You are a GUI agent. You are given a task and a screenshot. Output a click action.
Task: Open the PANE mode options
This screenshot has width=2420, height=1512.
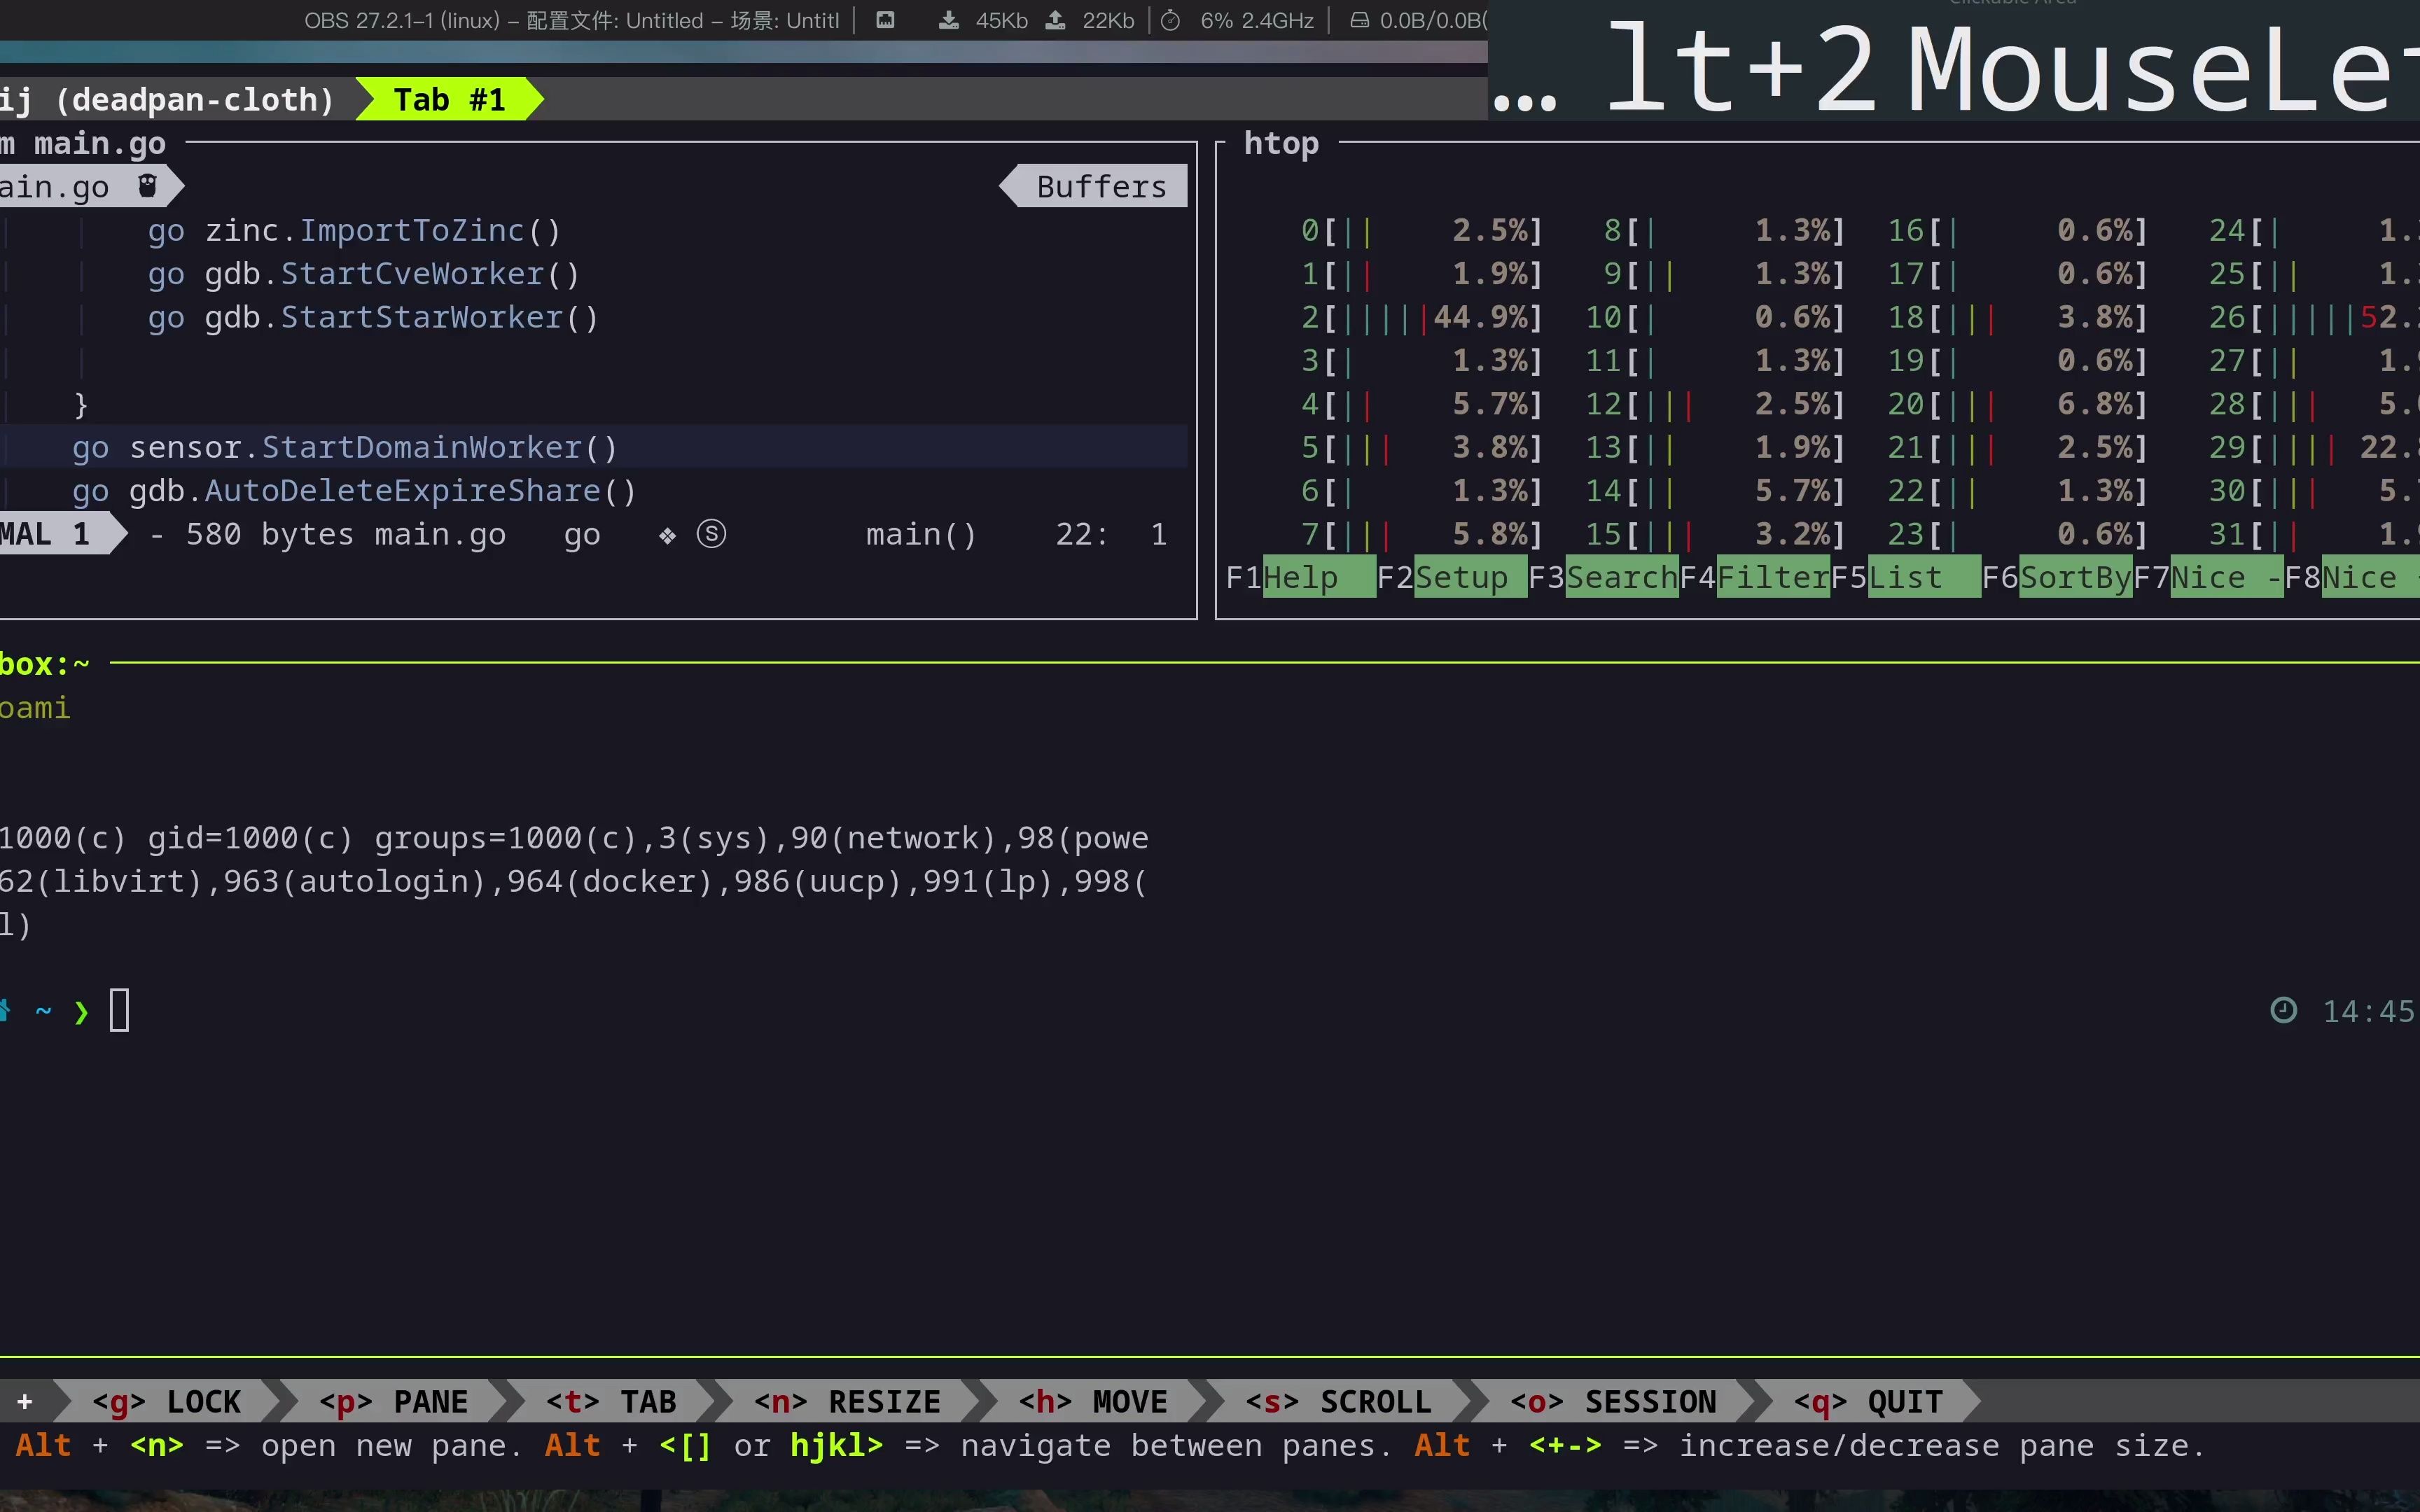(393, 1401)
